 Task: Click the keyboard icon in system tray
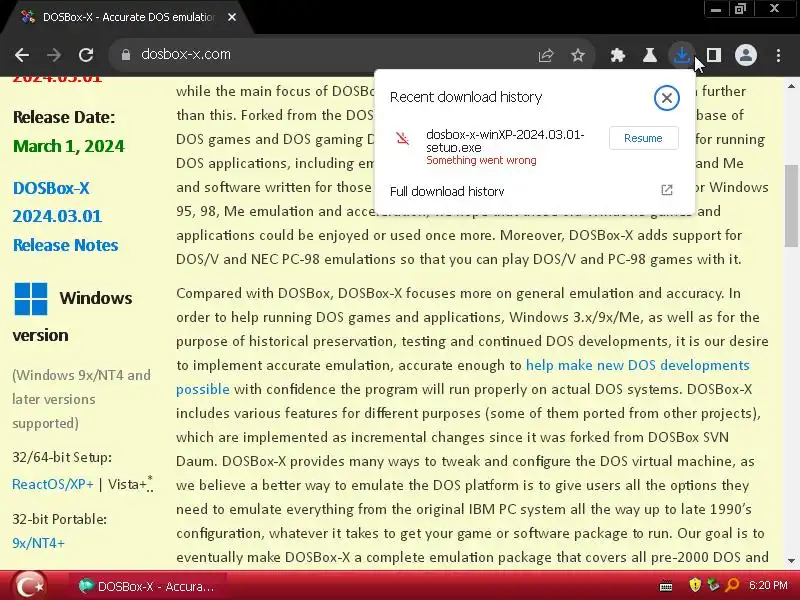(666, 586)
